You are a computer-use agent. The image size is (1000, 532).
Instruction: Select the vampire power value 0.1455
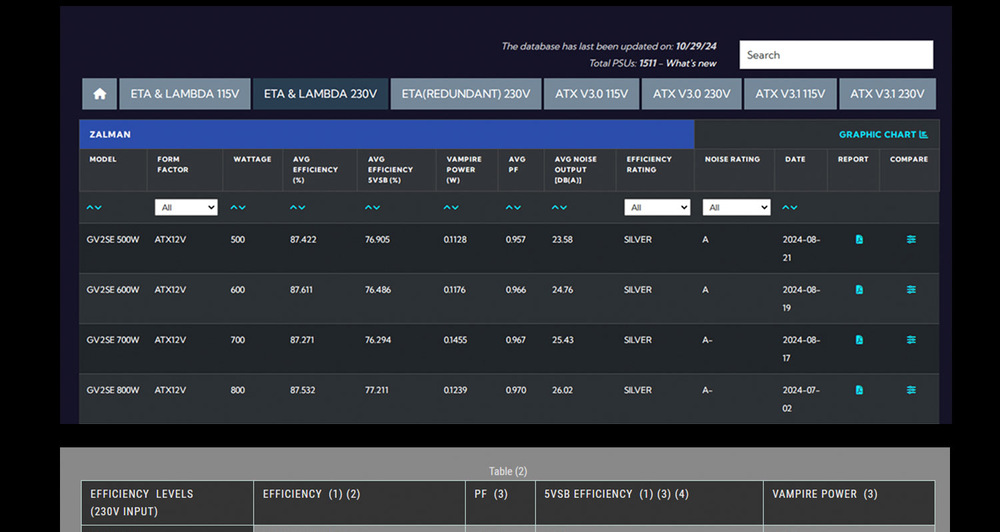point(455,340)
